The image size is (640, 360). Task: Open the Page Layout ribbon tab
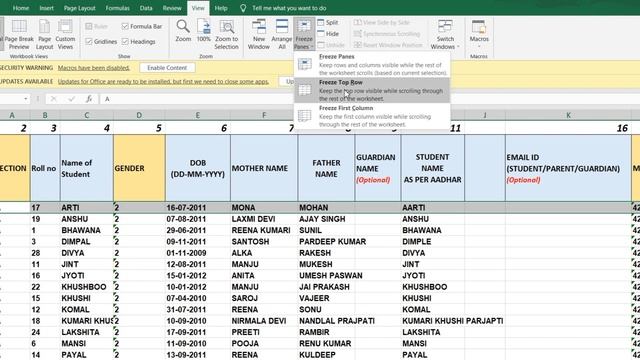coord(80,8)
